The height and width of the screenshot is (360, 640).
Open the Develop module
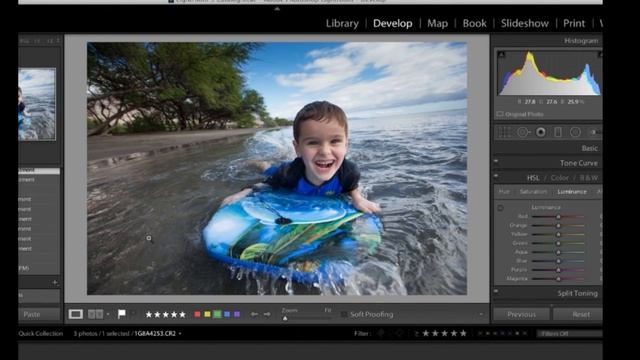(393, 24)
